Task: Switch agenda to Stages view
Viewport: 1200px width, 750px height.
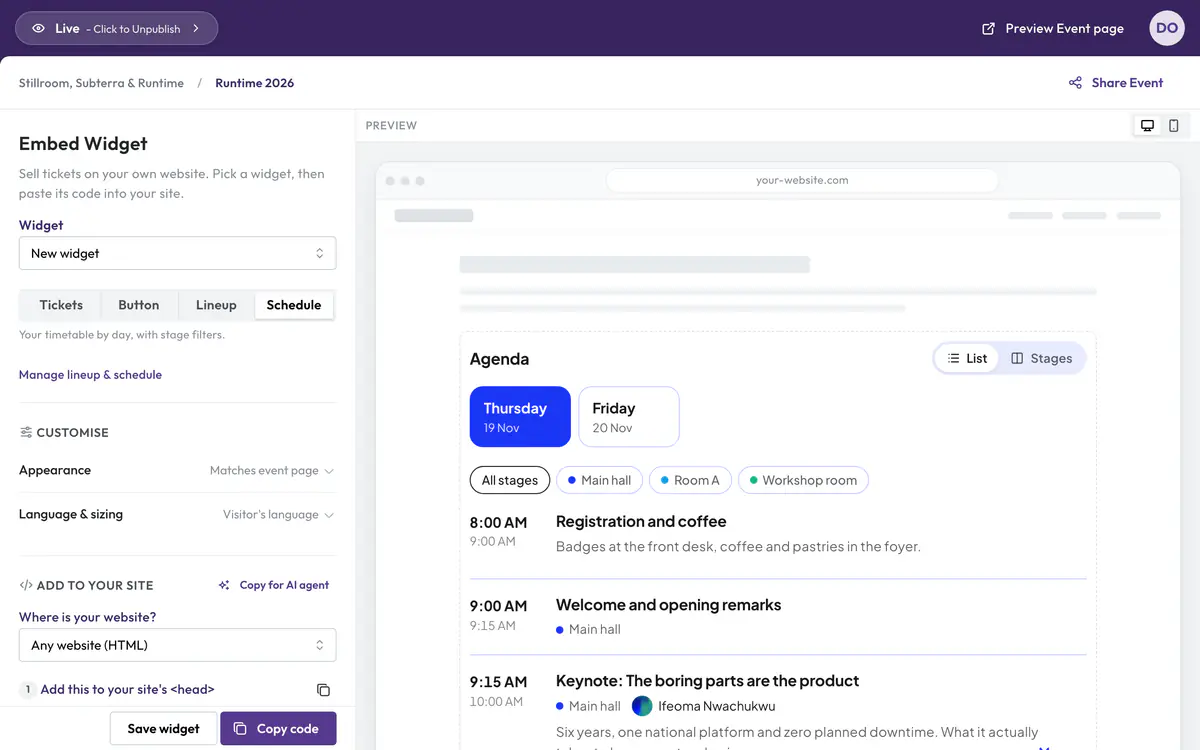Action: click(1041, 358)
